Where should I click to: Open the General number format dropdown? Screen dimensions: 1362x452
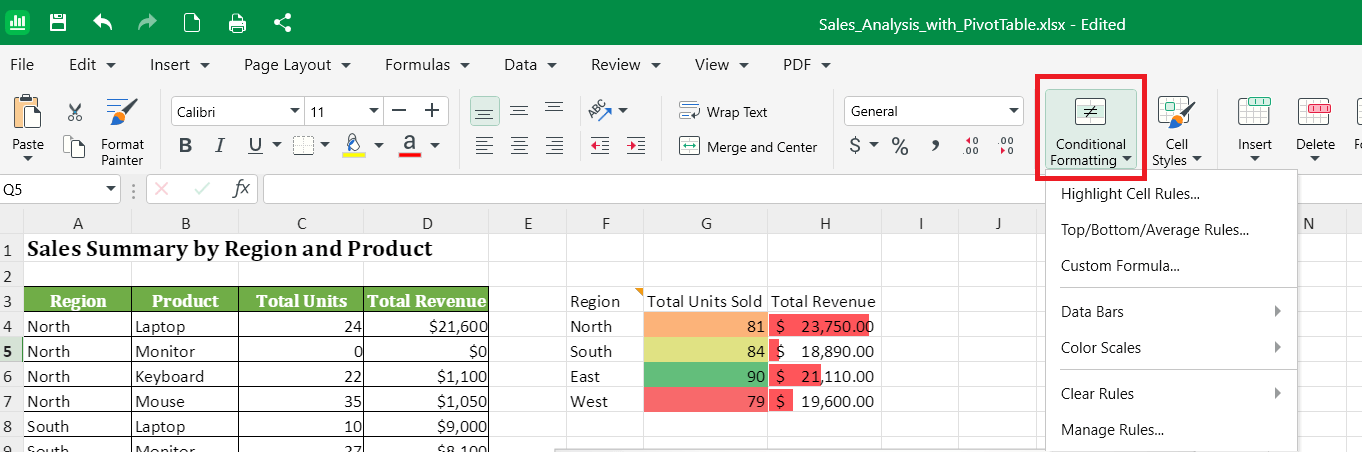tap(1013, 111)
